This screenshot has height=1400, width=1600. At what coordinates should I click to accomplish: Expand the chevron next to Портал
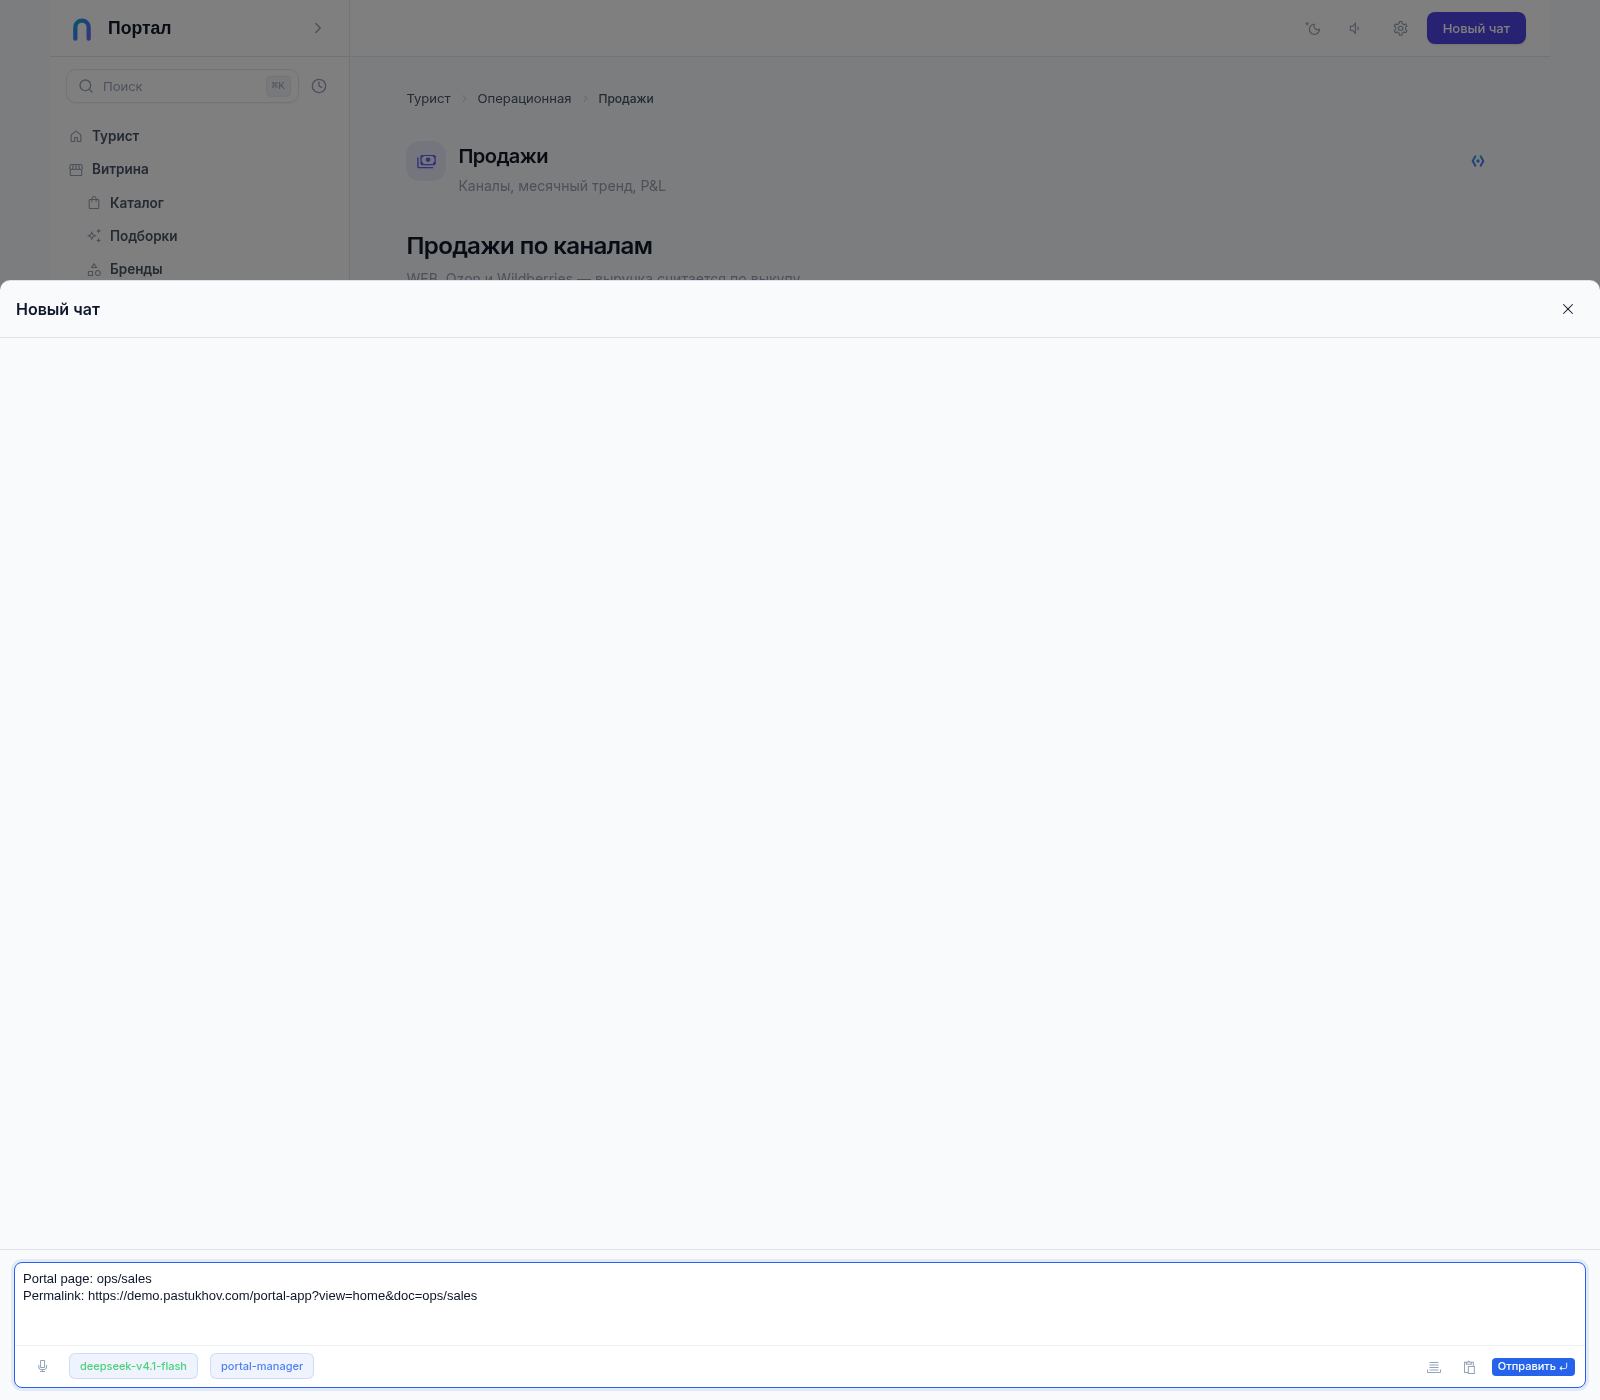pos(318,28)
